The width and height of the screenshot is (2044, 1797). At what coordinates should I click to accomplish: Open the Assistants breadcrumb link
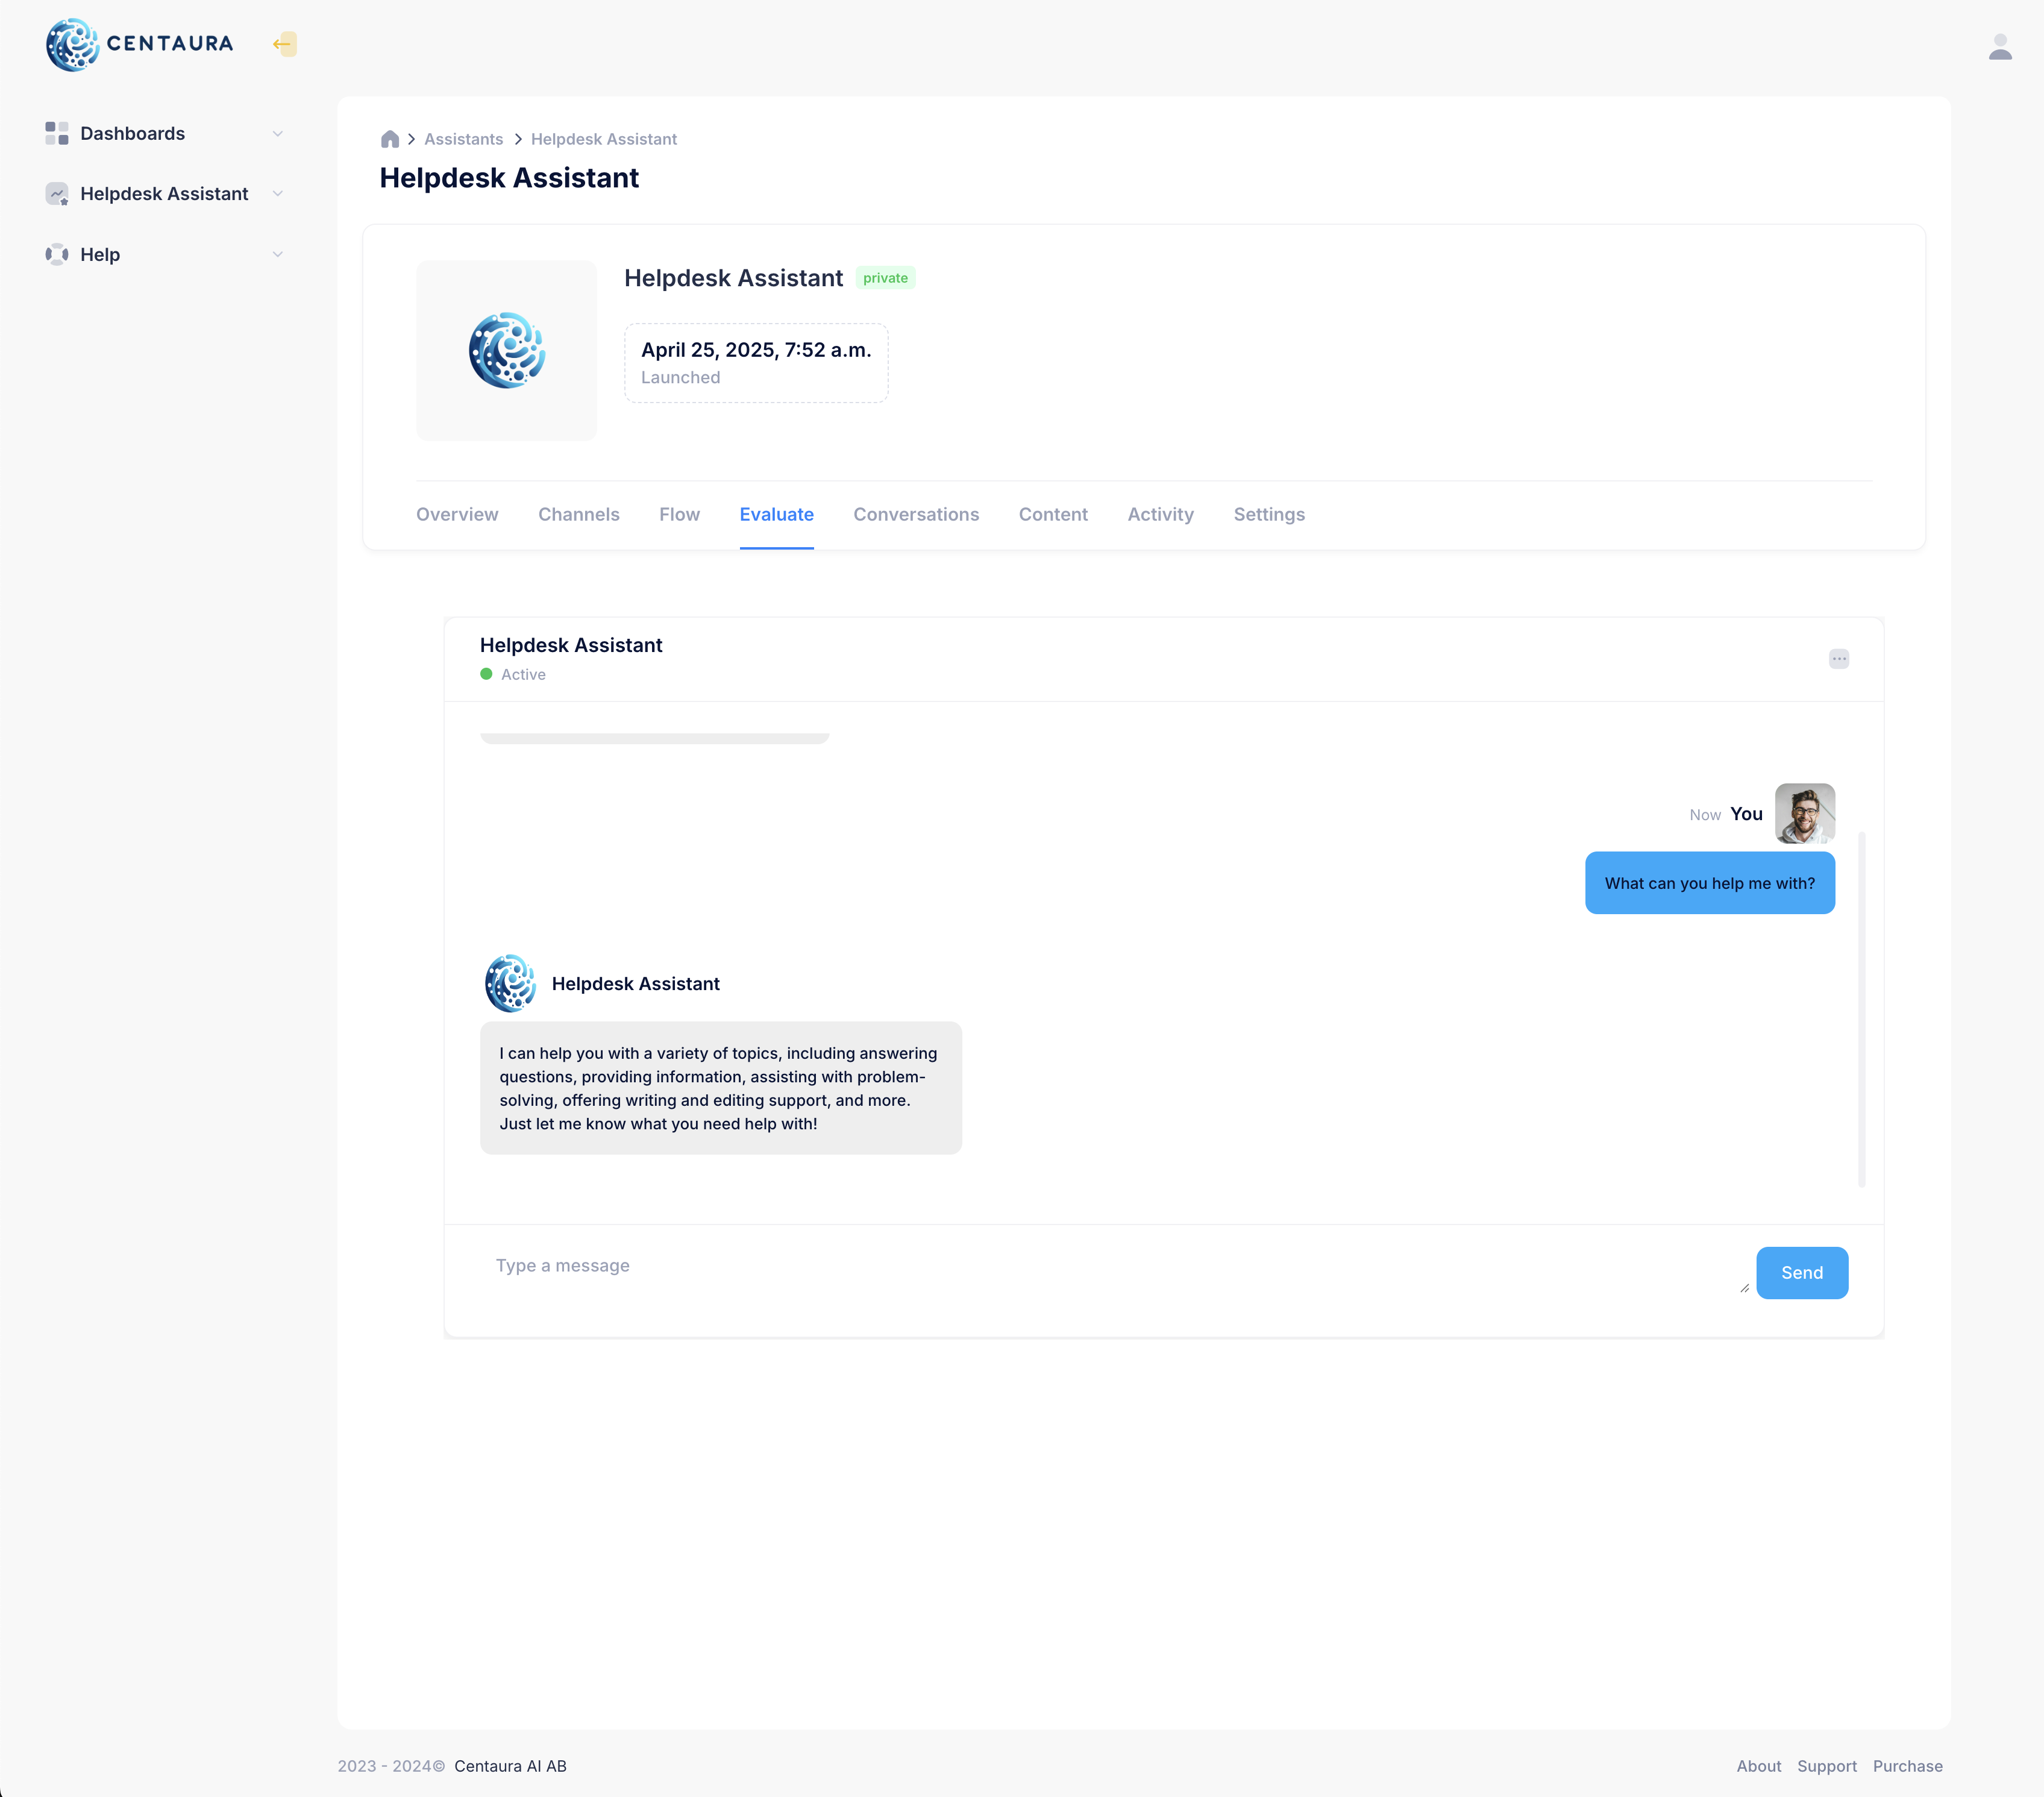tap(463, 138)
